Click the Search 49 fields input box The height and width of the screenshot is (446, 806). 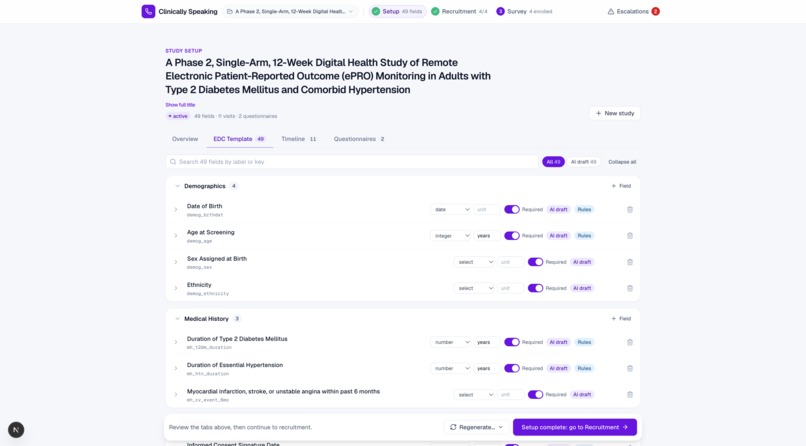pos(352,162)
